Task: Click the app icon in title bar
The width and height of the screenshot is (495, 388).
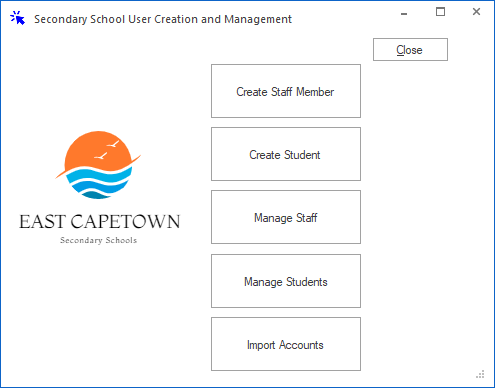Action: coord(17,18)
